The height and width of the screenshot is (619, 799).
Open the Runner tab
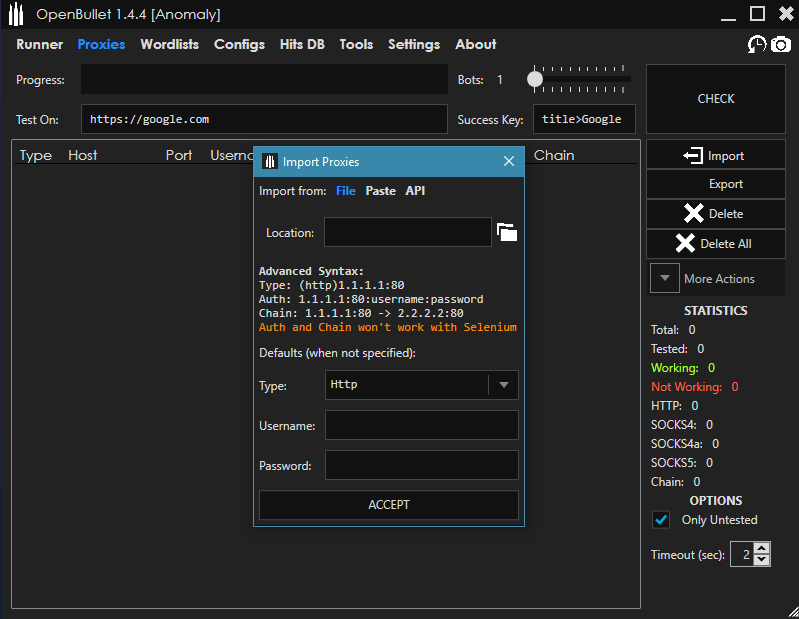click(x=39, y=44)
